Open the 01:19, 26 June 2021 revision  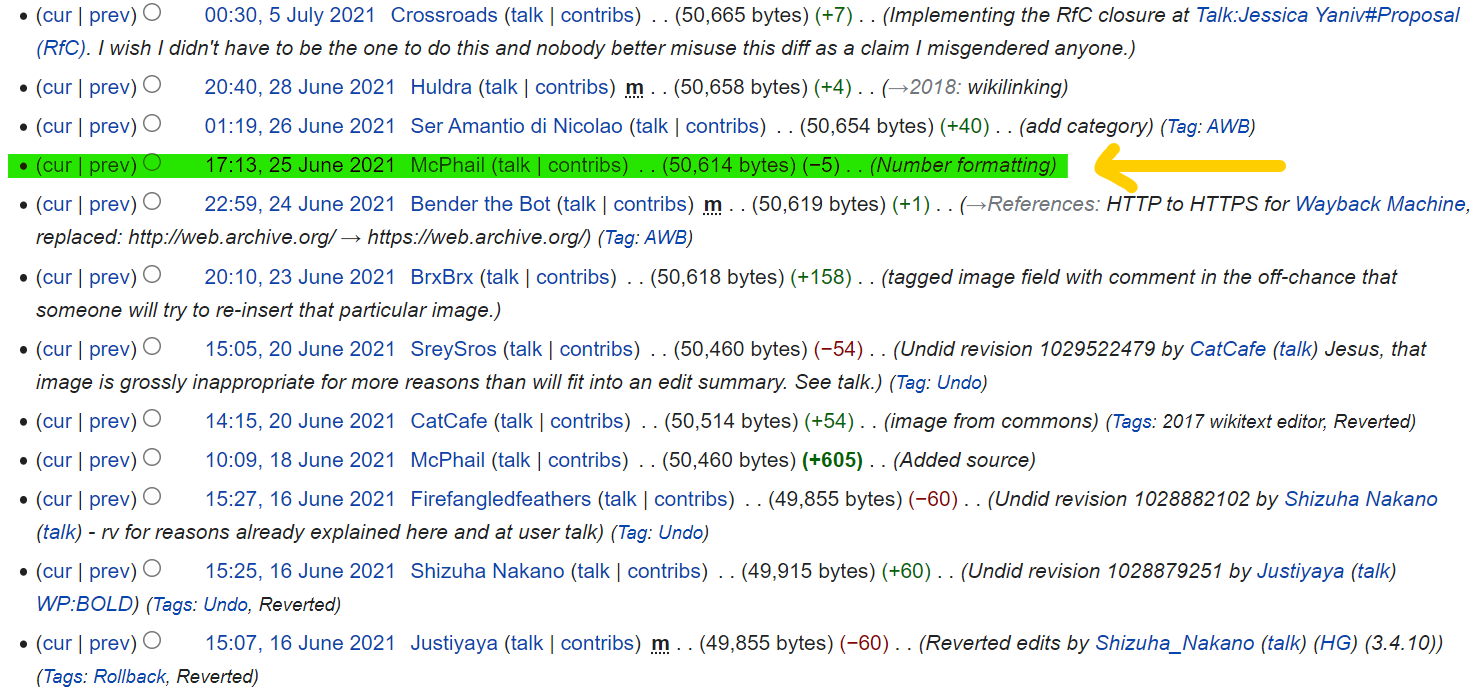[x=300, y=127]
